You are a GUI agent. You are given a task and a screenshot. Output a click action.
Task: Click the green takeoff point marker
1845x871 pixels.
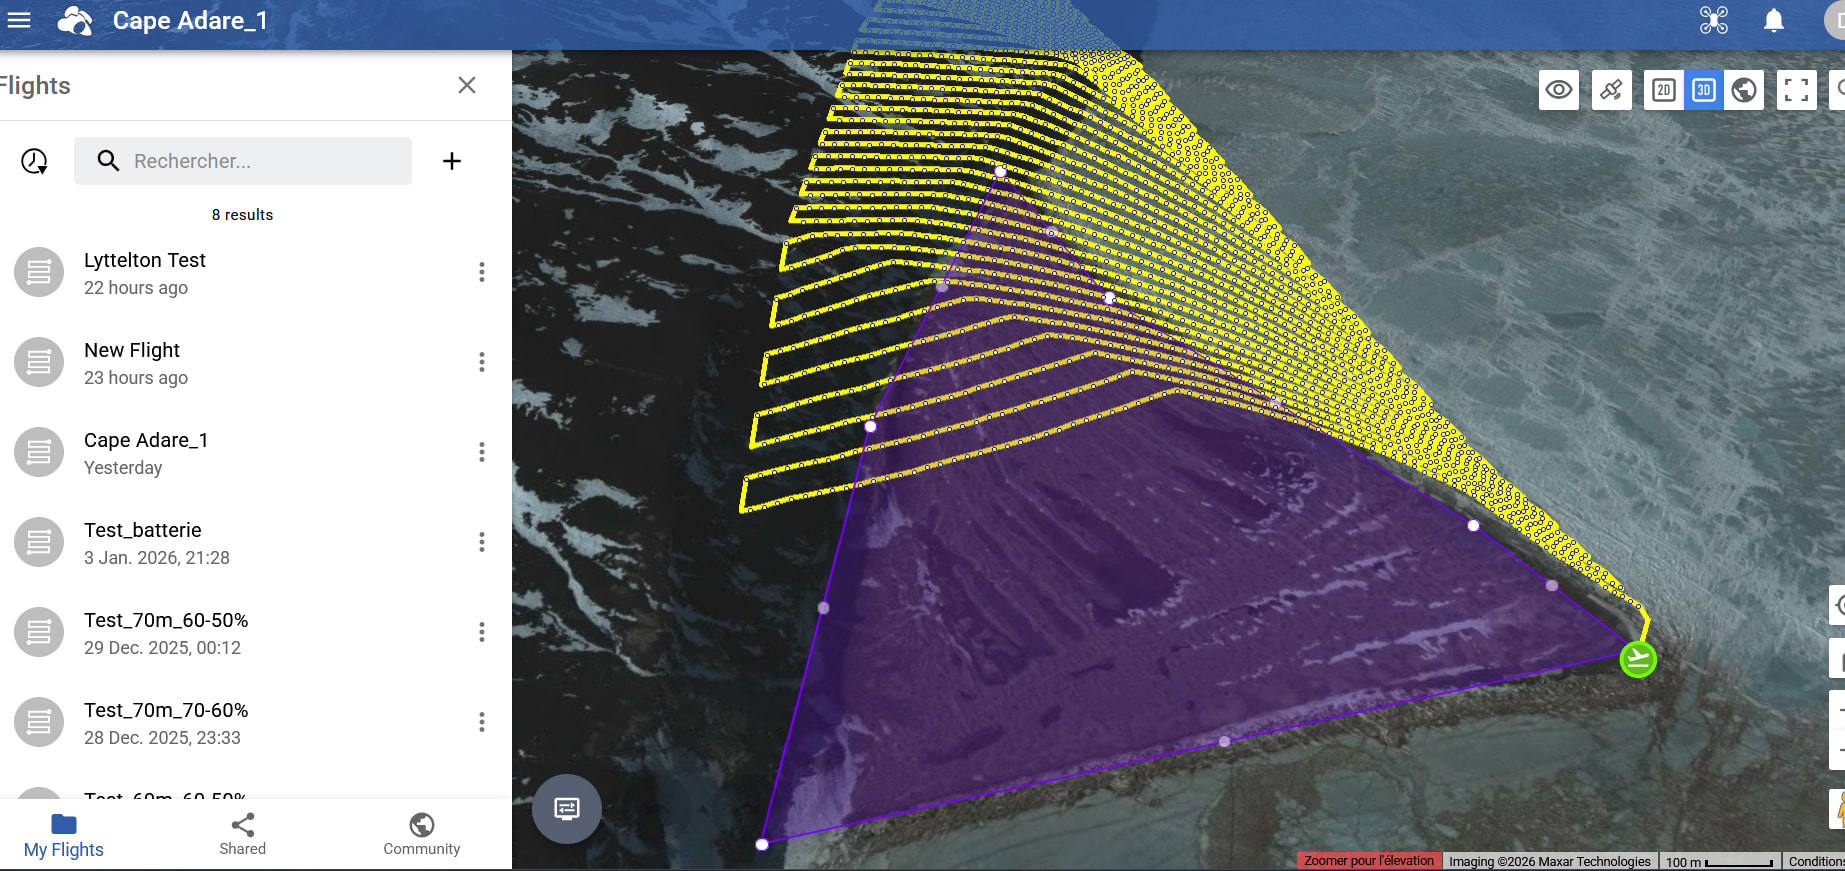click(x=1637, y=659)
